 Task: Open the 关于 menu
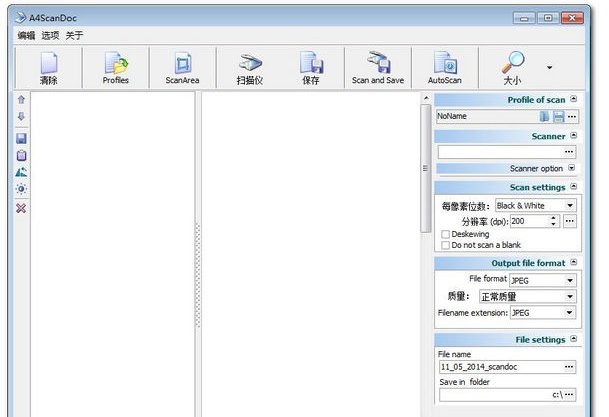[x=74, y=35]
